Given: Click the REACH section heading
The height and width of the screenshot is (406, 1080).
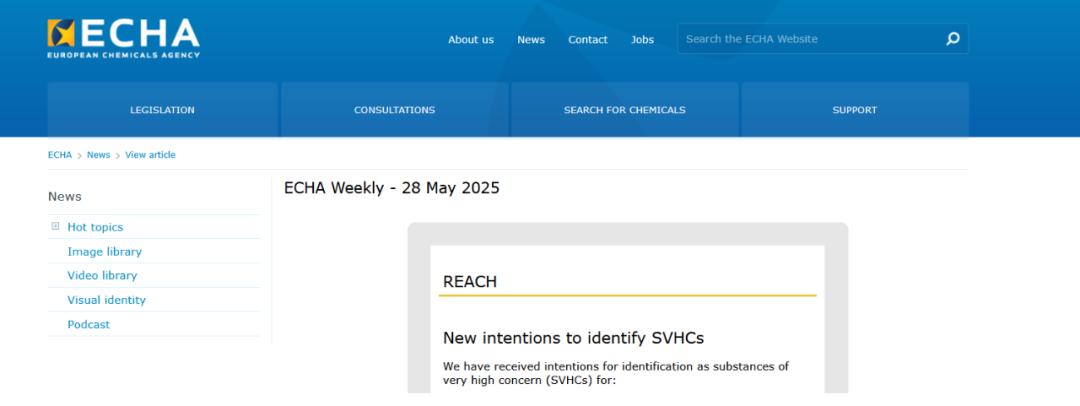Looking at the screenshot, I should point(470,281).
